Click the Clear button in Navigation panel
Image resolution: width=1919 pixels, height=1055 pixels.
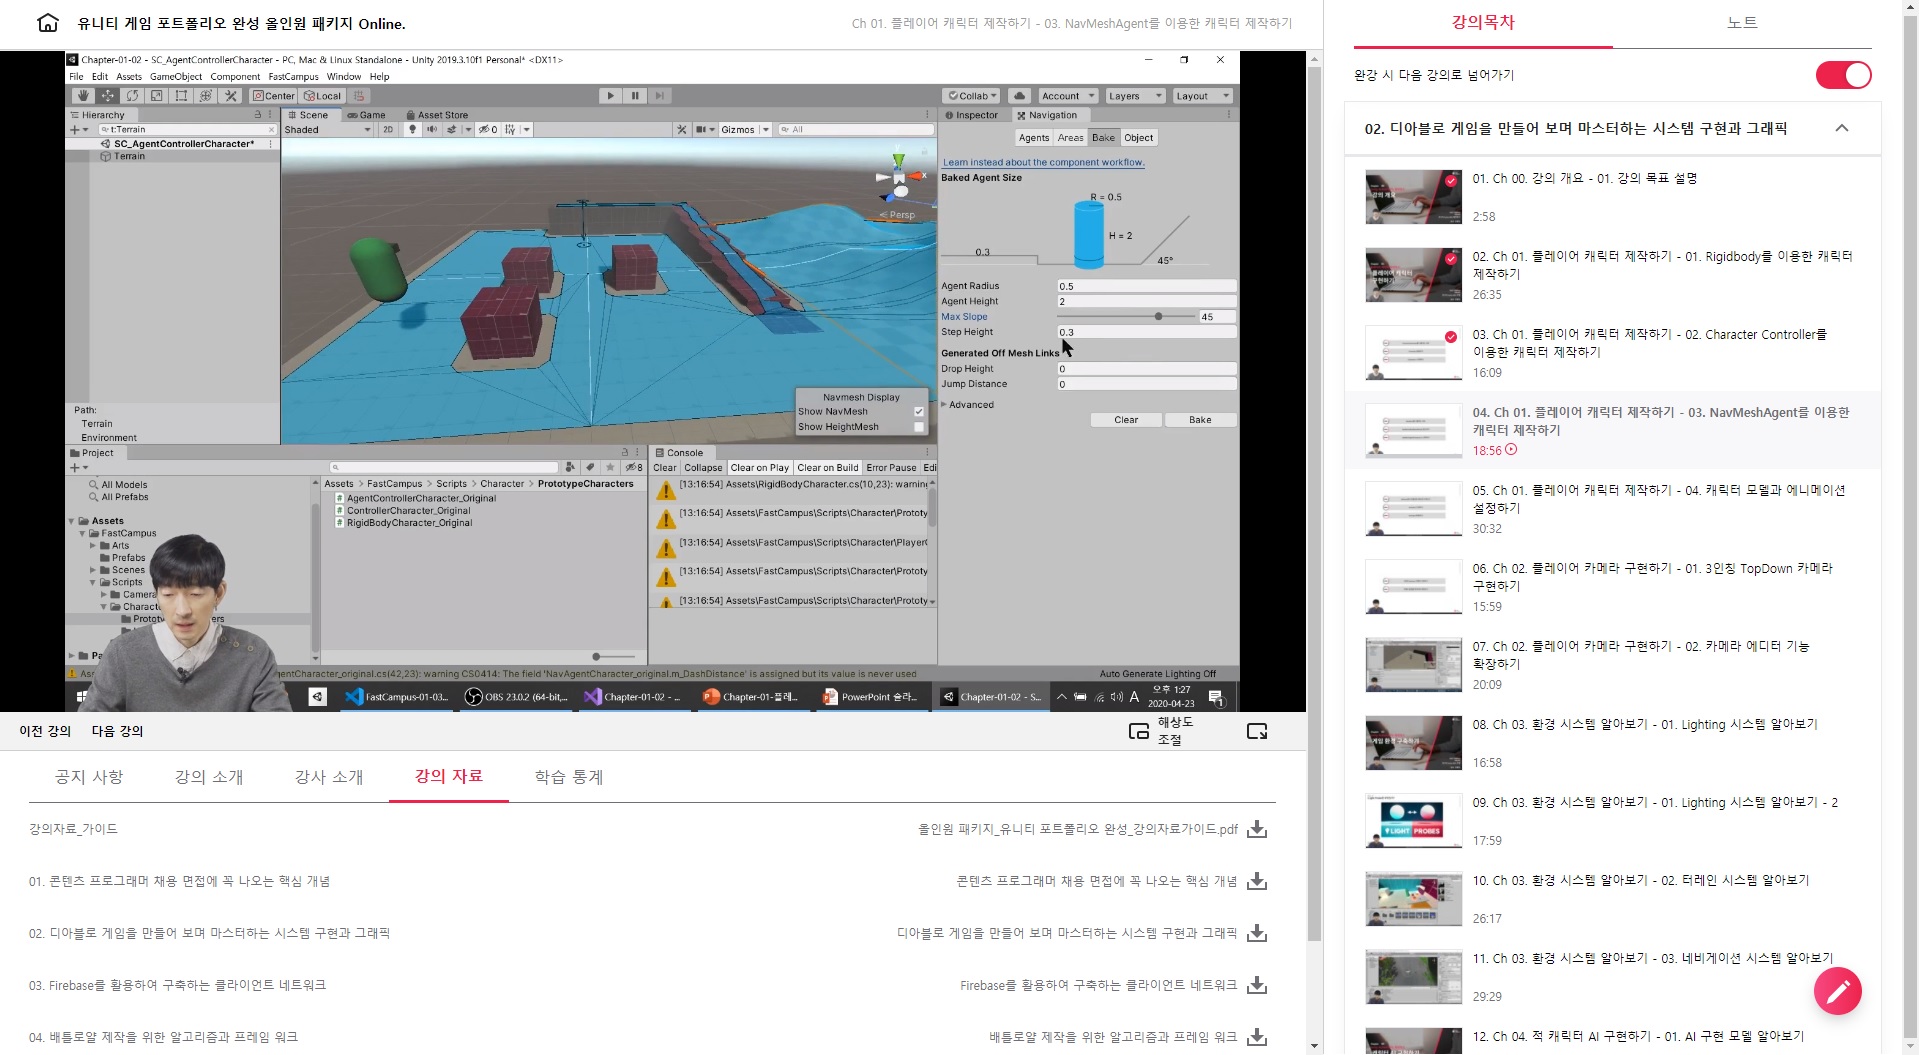pyautogui.click(x=1126, y=420)
